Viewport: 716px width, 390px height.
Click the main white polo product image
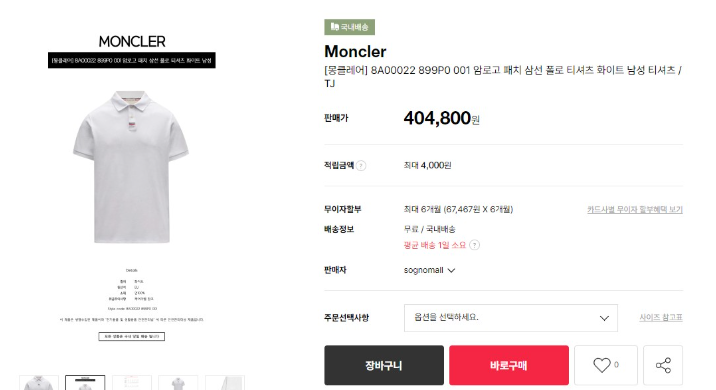pos(131,167)
